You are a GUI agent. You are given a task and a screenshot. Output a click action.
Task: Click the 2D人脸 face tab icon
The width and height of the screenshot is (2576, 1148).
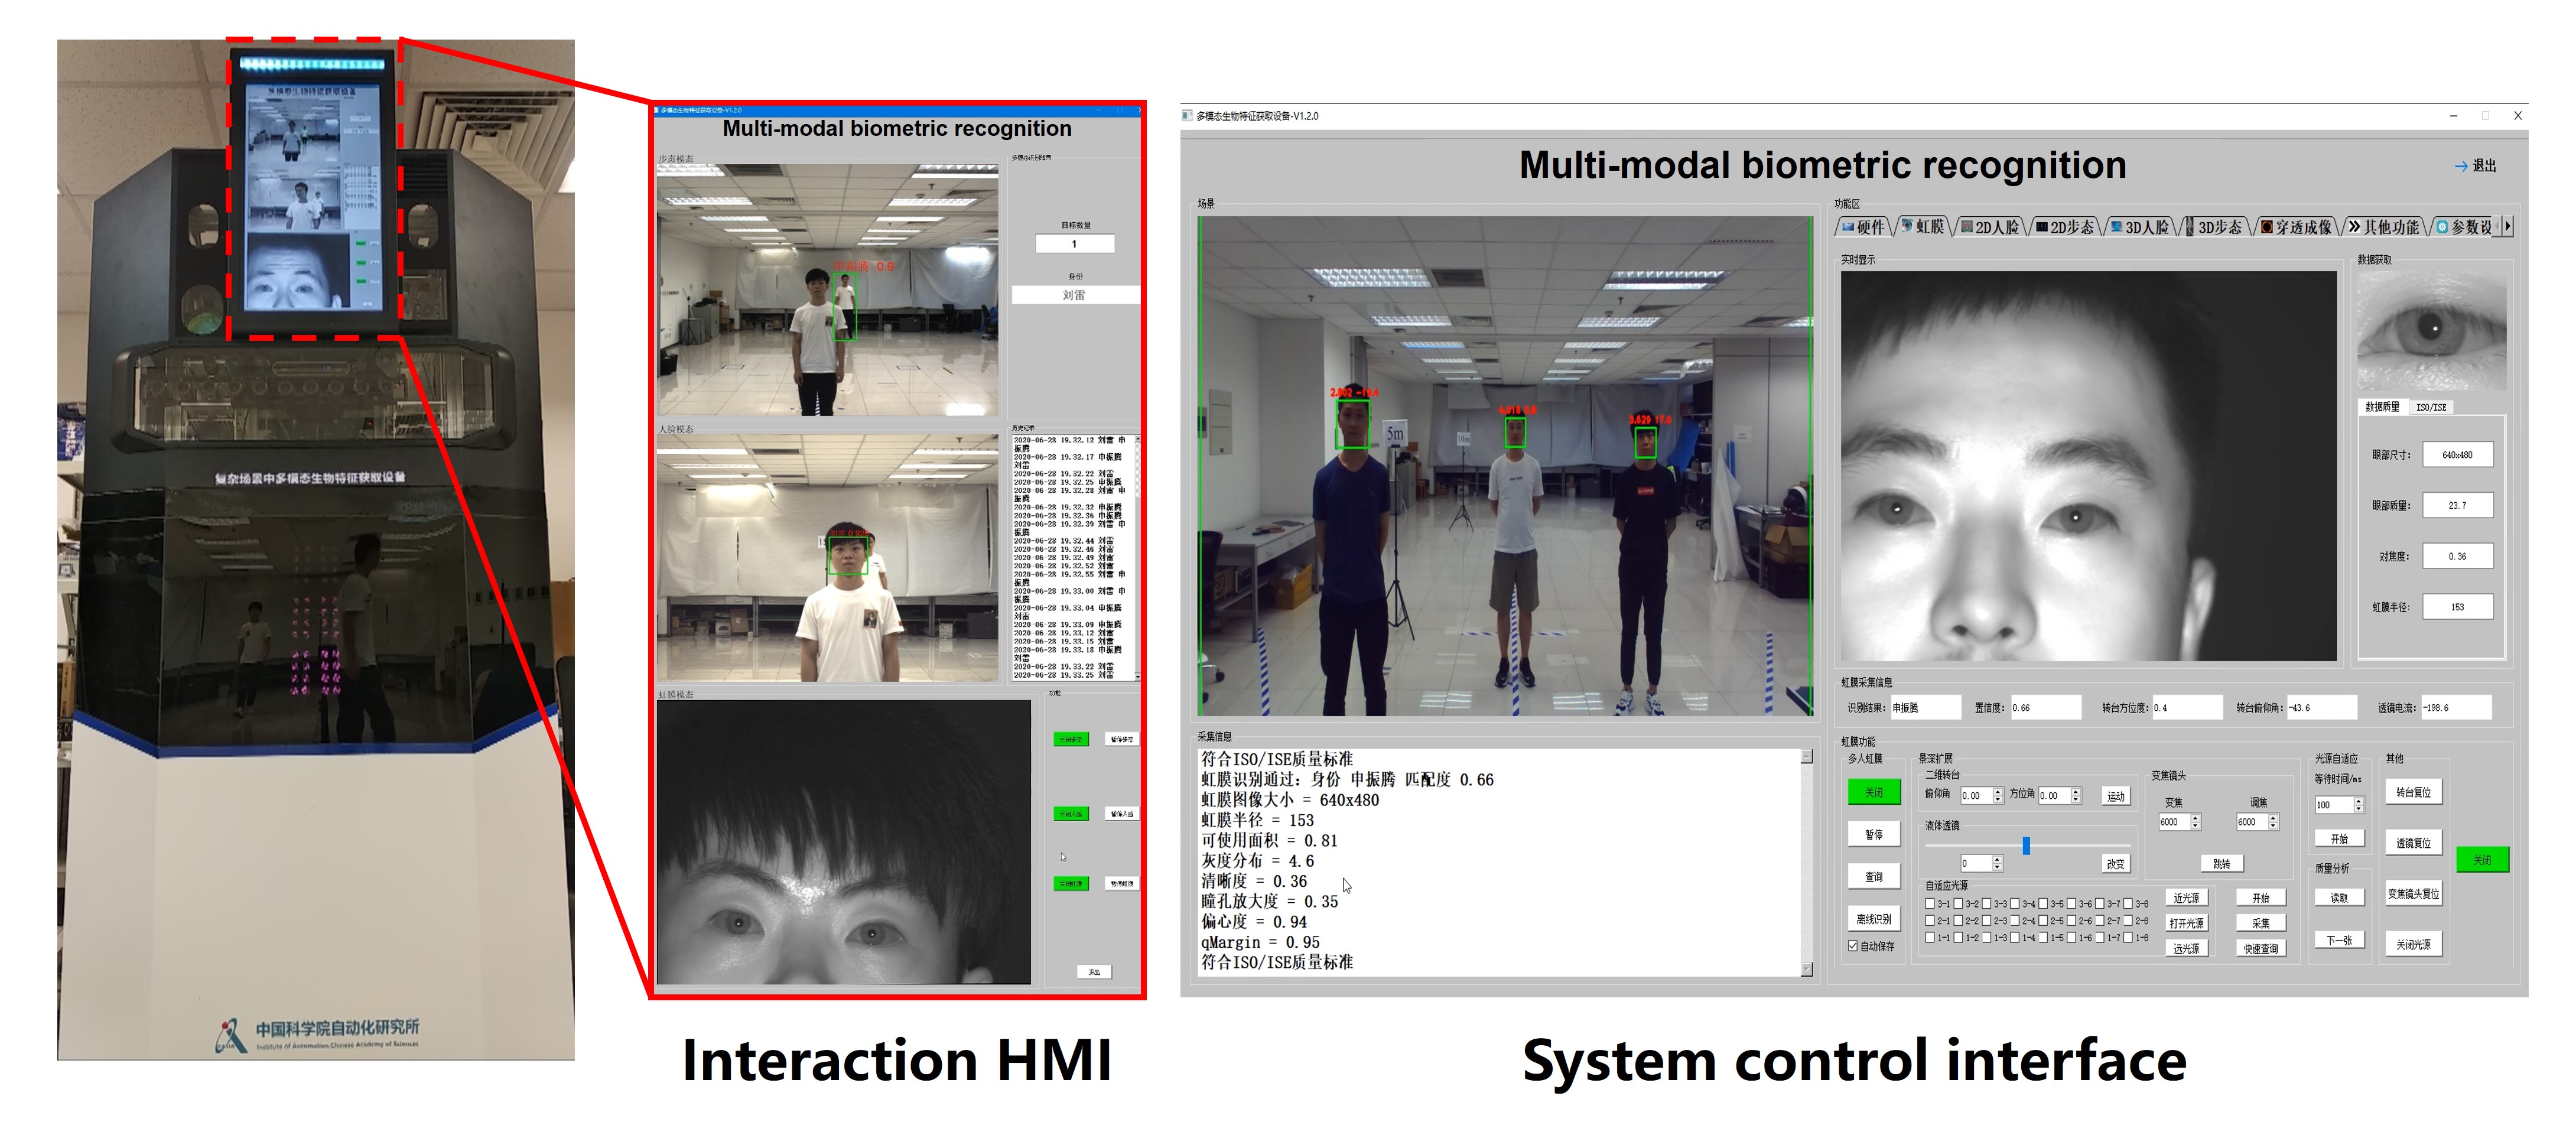(1967, 227)
